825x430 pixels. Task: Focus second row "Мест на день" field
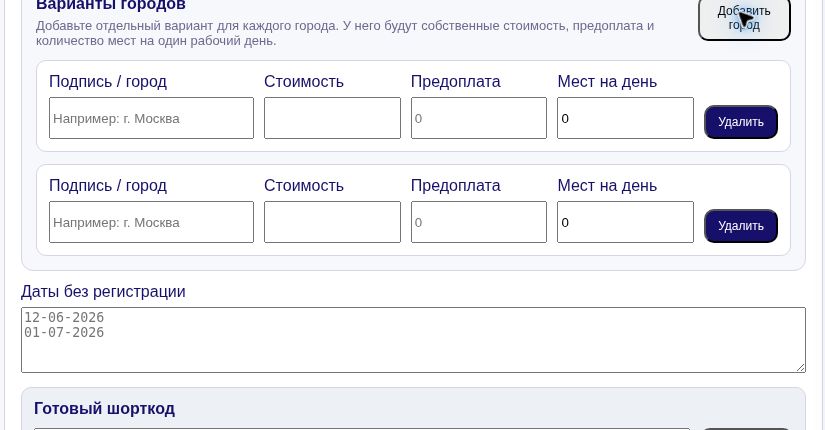pos(625,222)
